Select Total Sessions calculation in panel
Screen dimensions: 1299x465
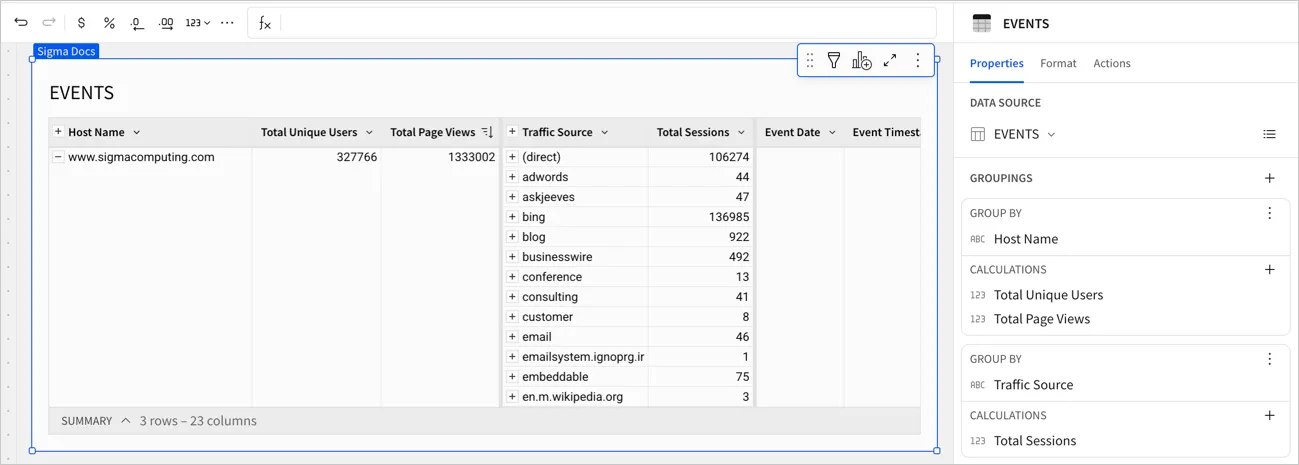(1035, 441)
